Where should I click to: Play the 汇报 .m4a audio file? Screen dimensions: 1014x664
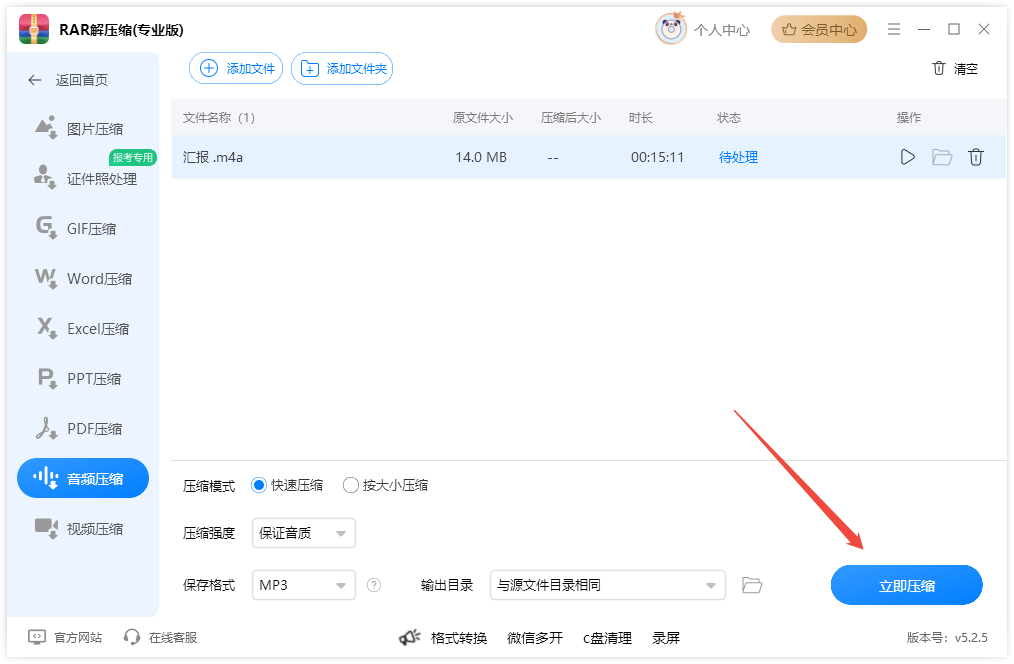point(907,157)
